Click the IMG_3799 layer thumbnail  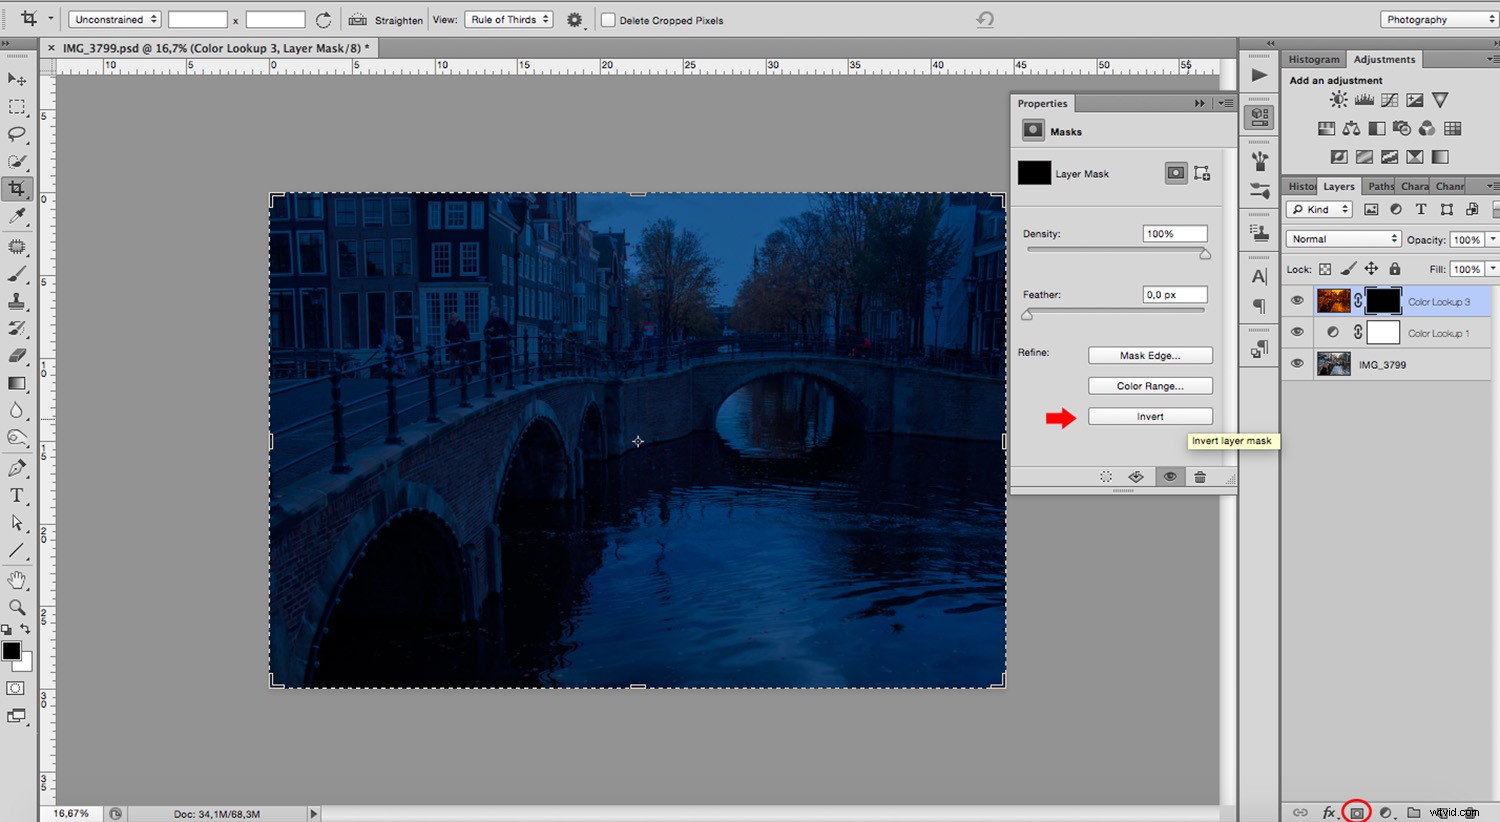1334,363
